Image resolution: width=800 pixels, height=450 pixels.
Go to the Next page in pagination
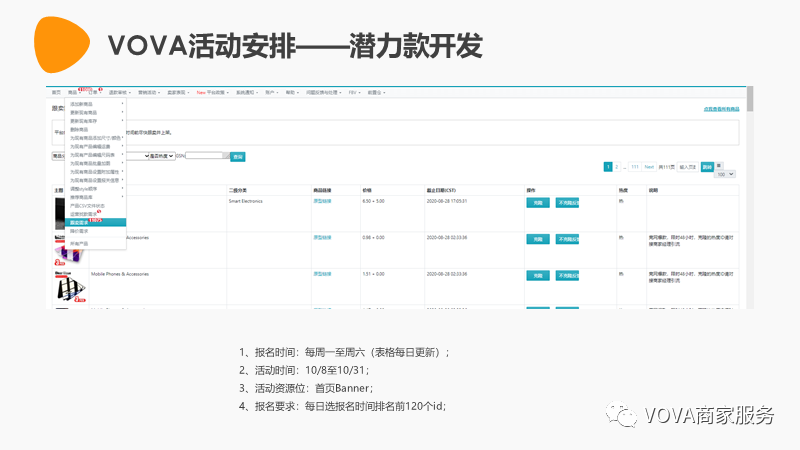[x=649, y=167]
